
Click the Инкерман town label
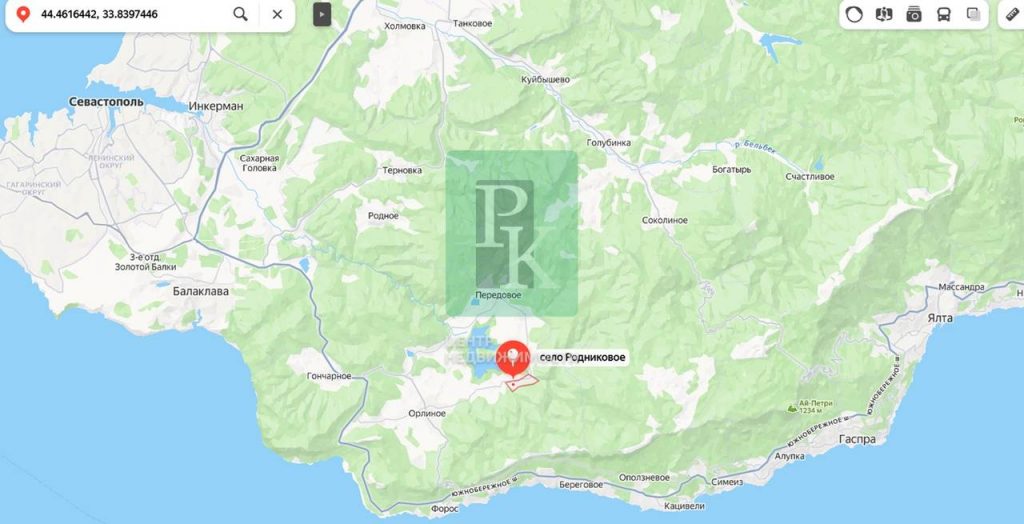coord(216,106)
